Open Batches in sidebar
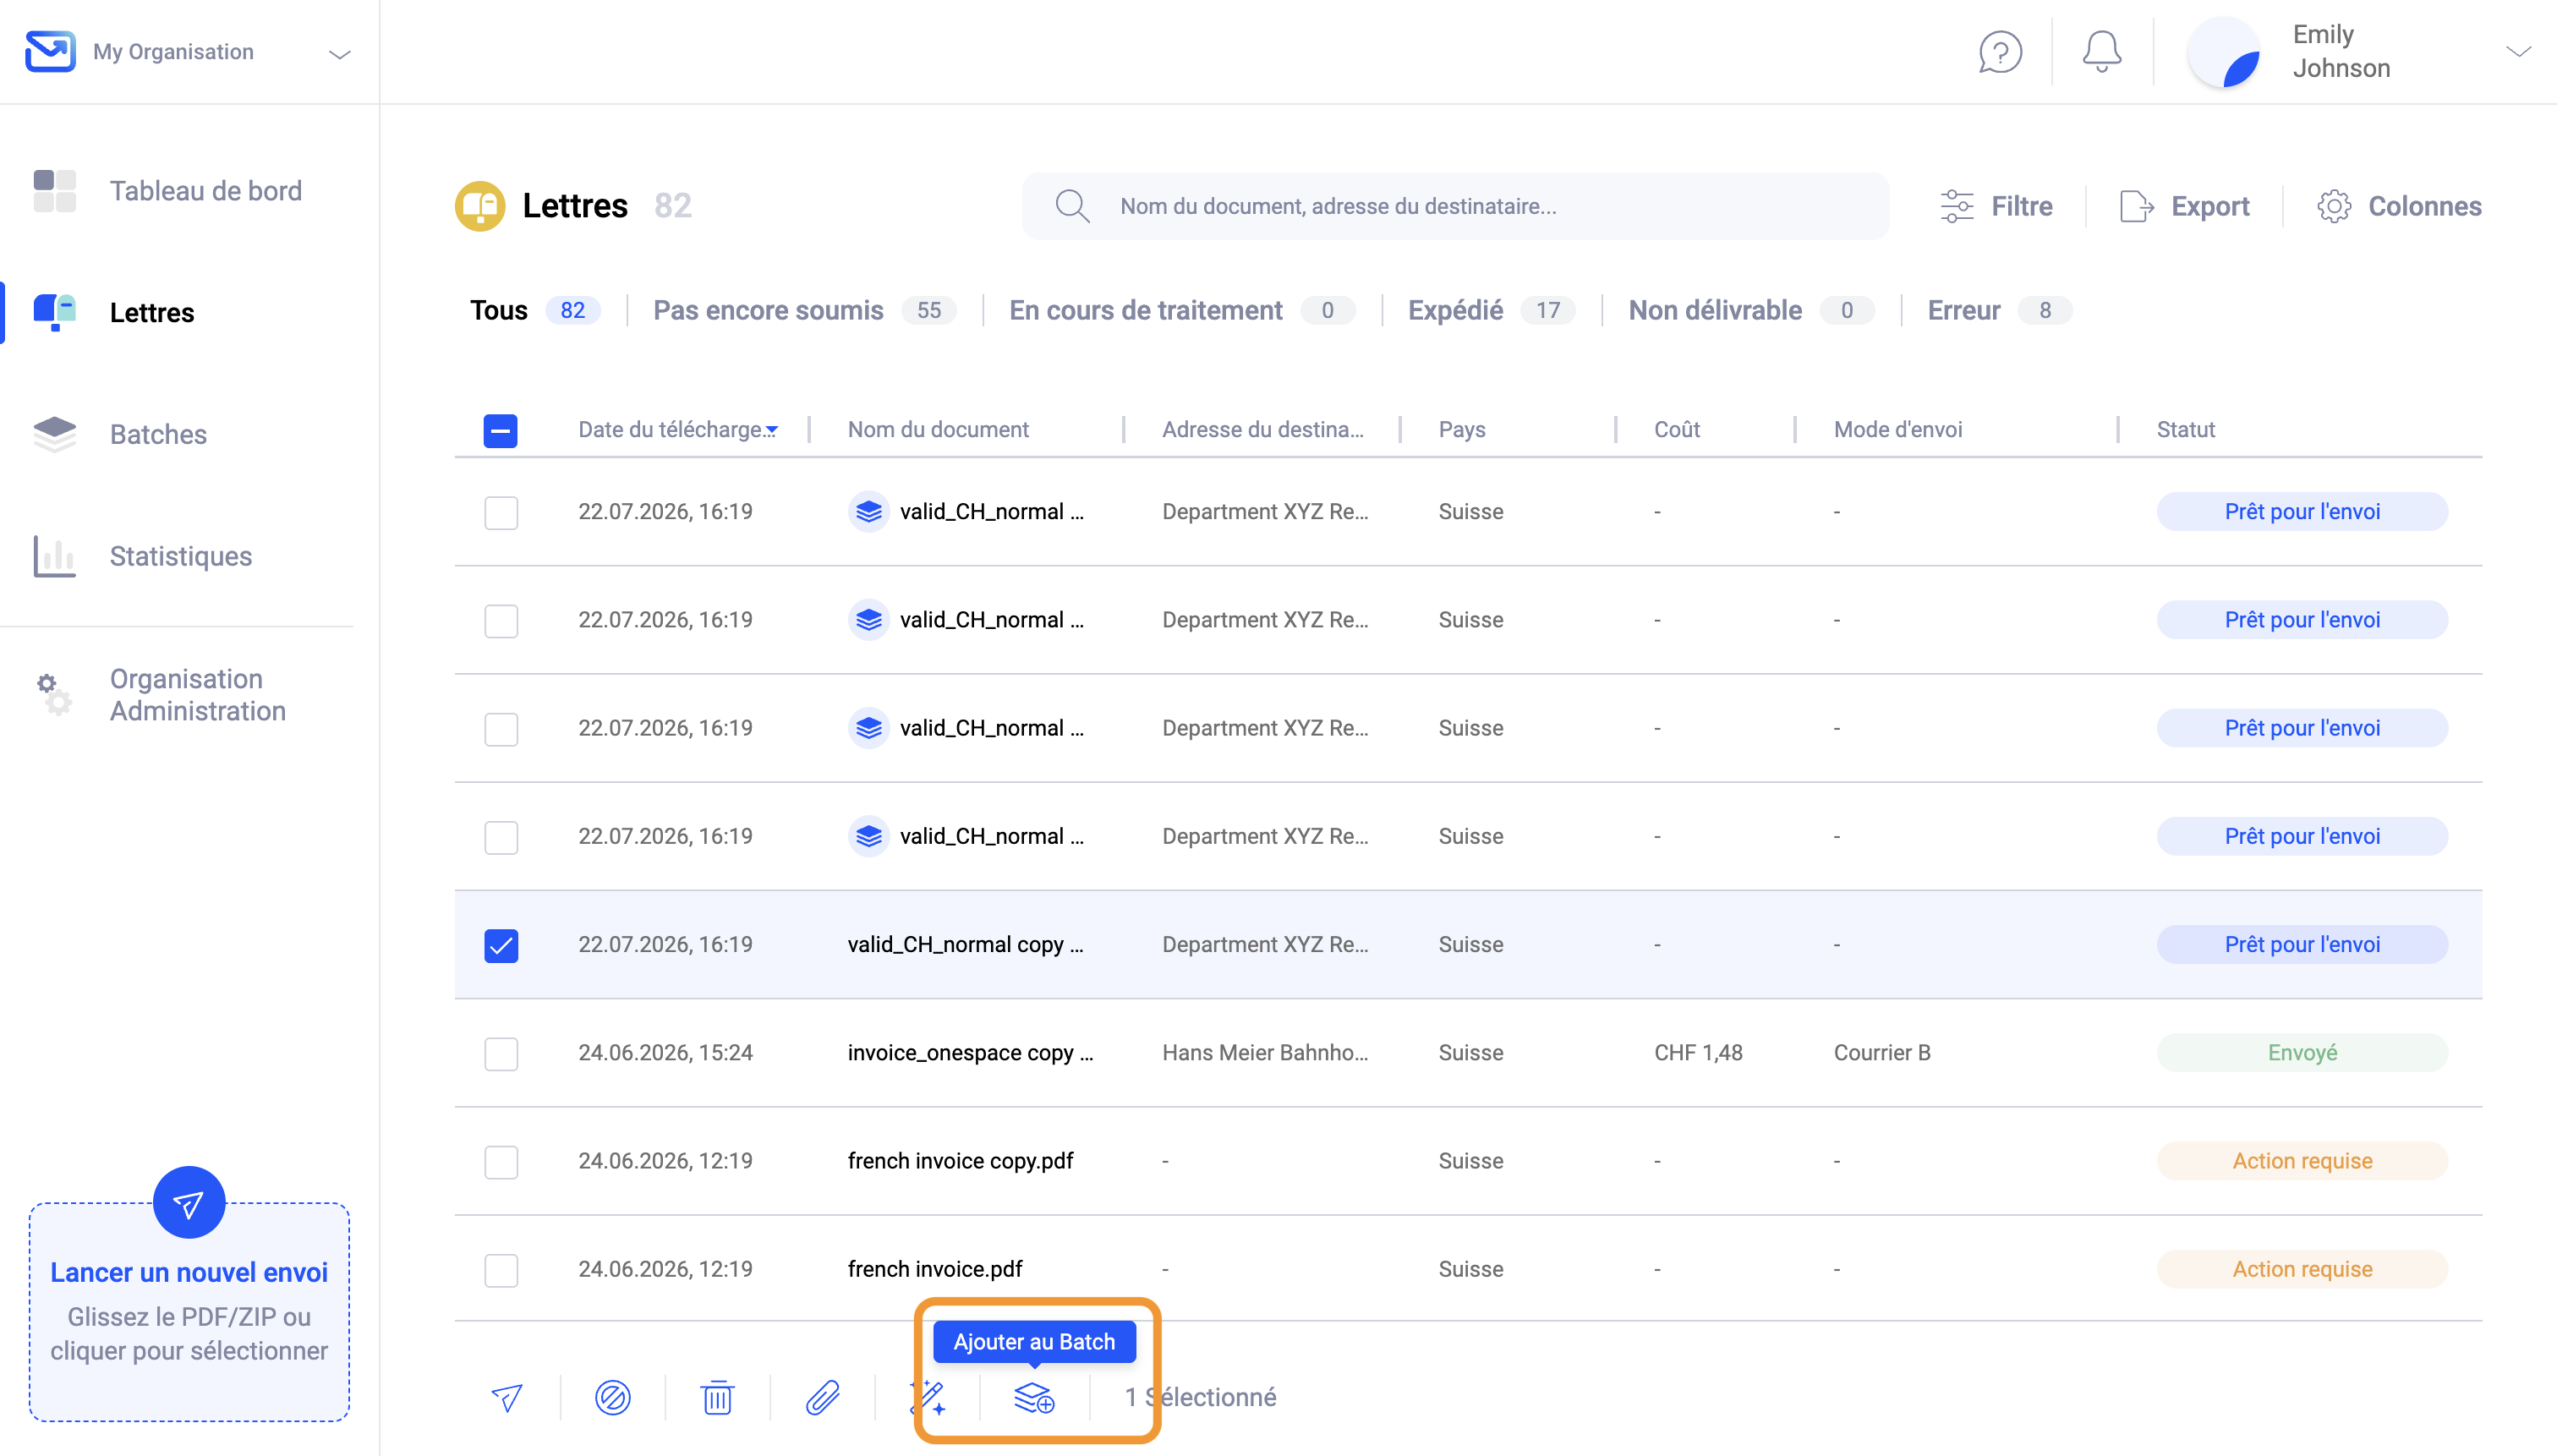 [x=120, y=435]
